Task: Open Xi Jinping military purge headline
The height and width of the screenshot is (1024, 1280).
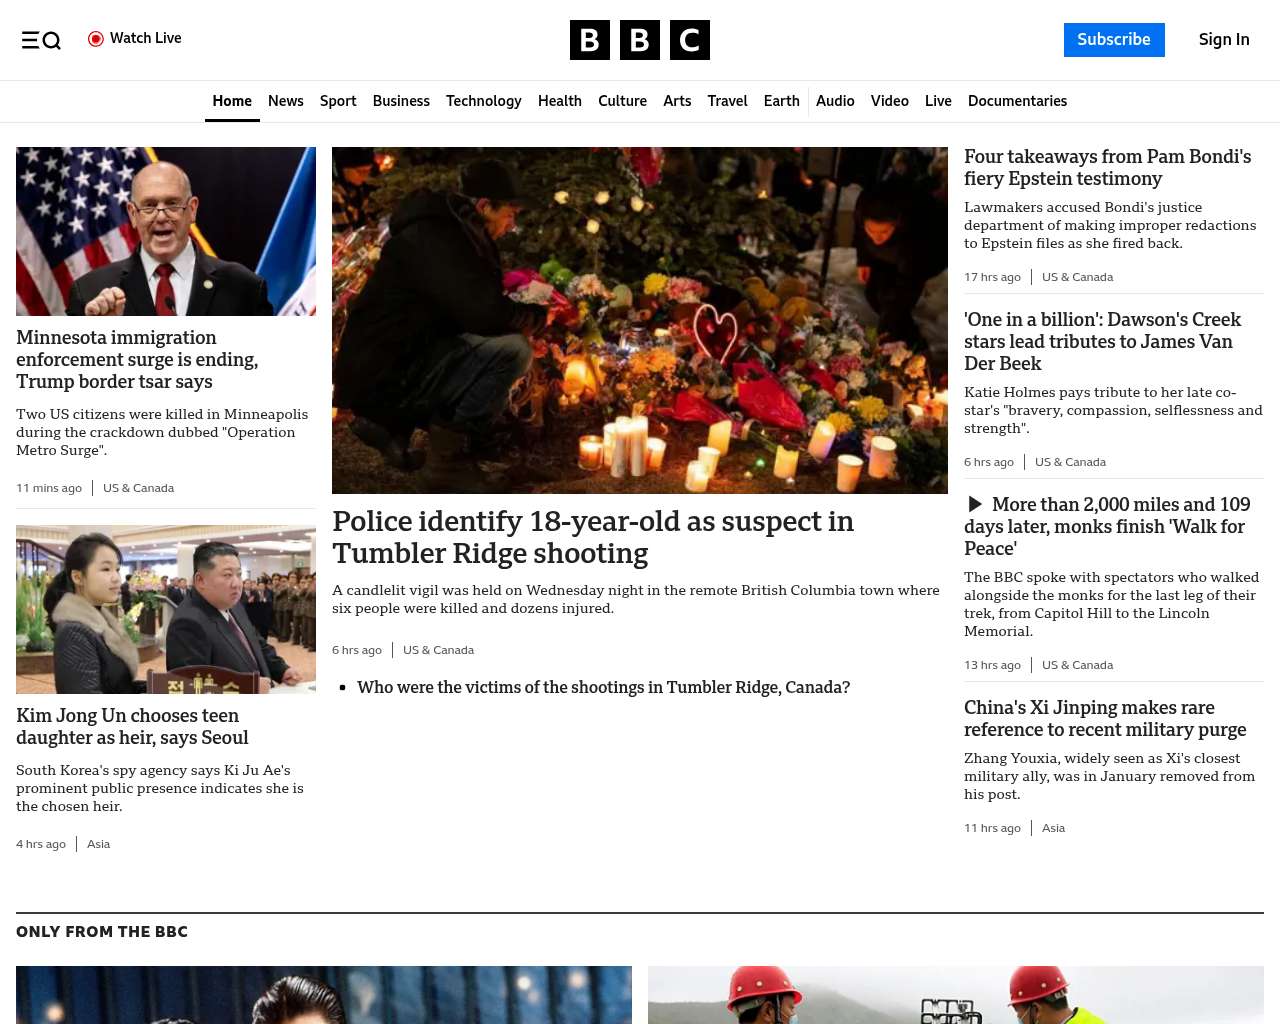Action: pyautogui.click(x=1105, y=719)
